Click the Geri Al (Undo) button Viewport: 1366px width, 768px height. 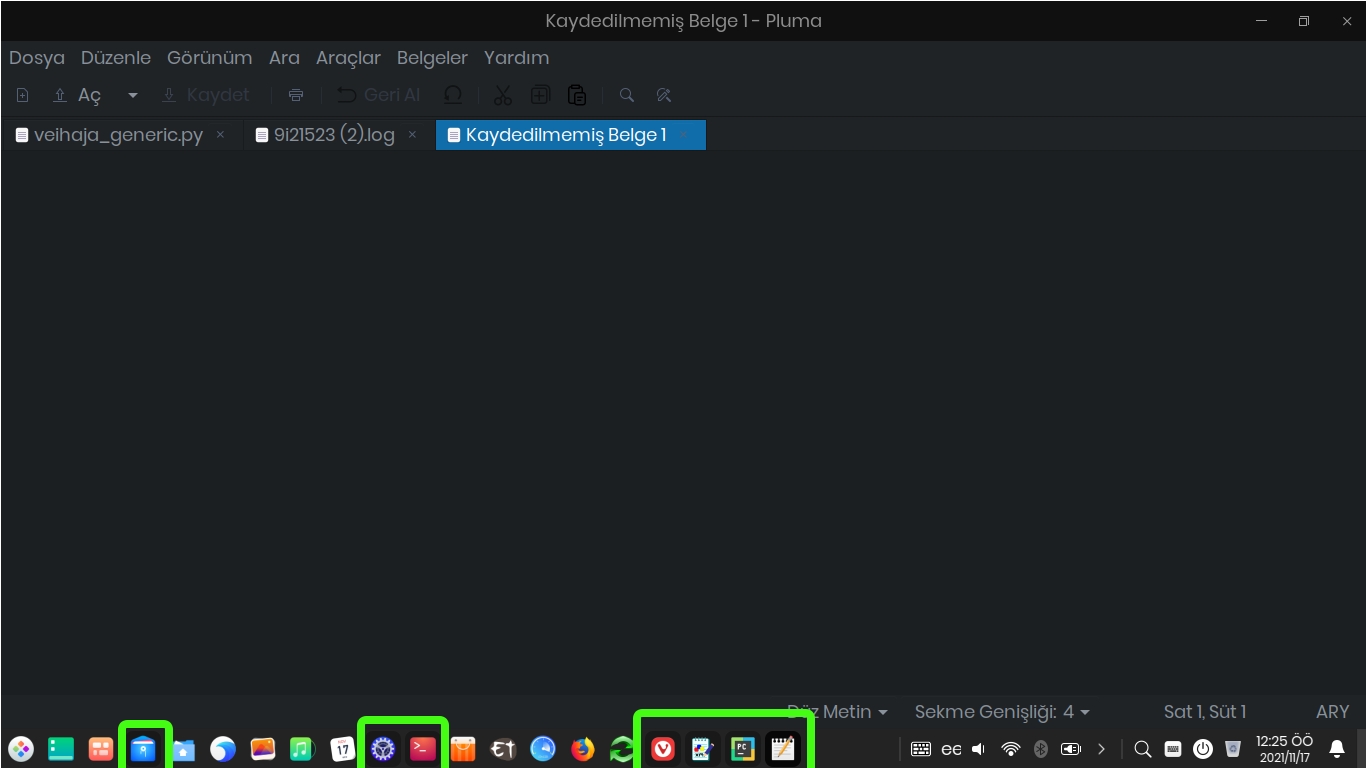tap(379, 95)
